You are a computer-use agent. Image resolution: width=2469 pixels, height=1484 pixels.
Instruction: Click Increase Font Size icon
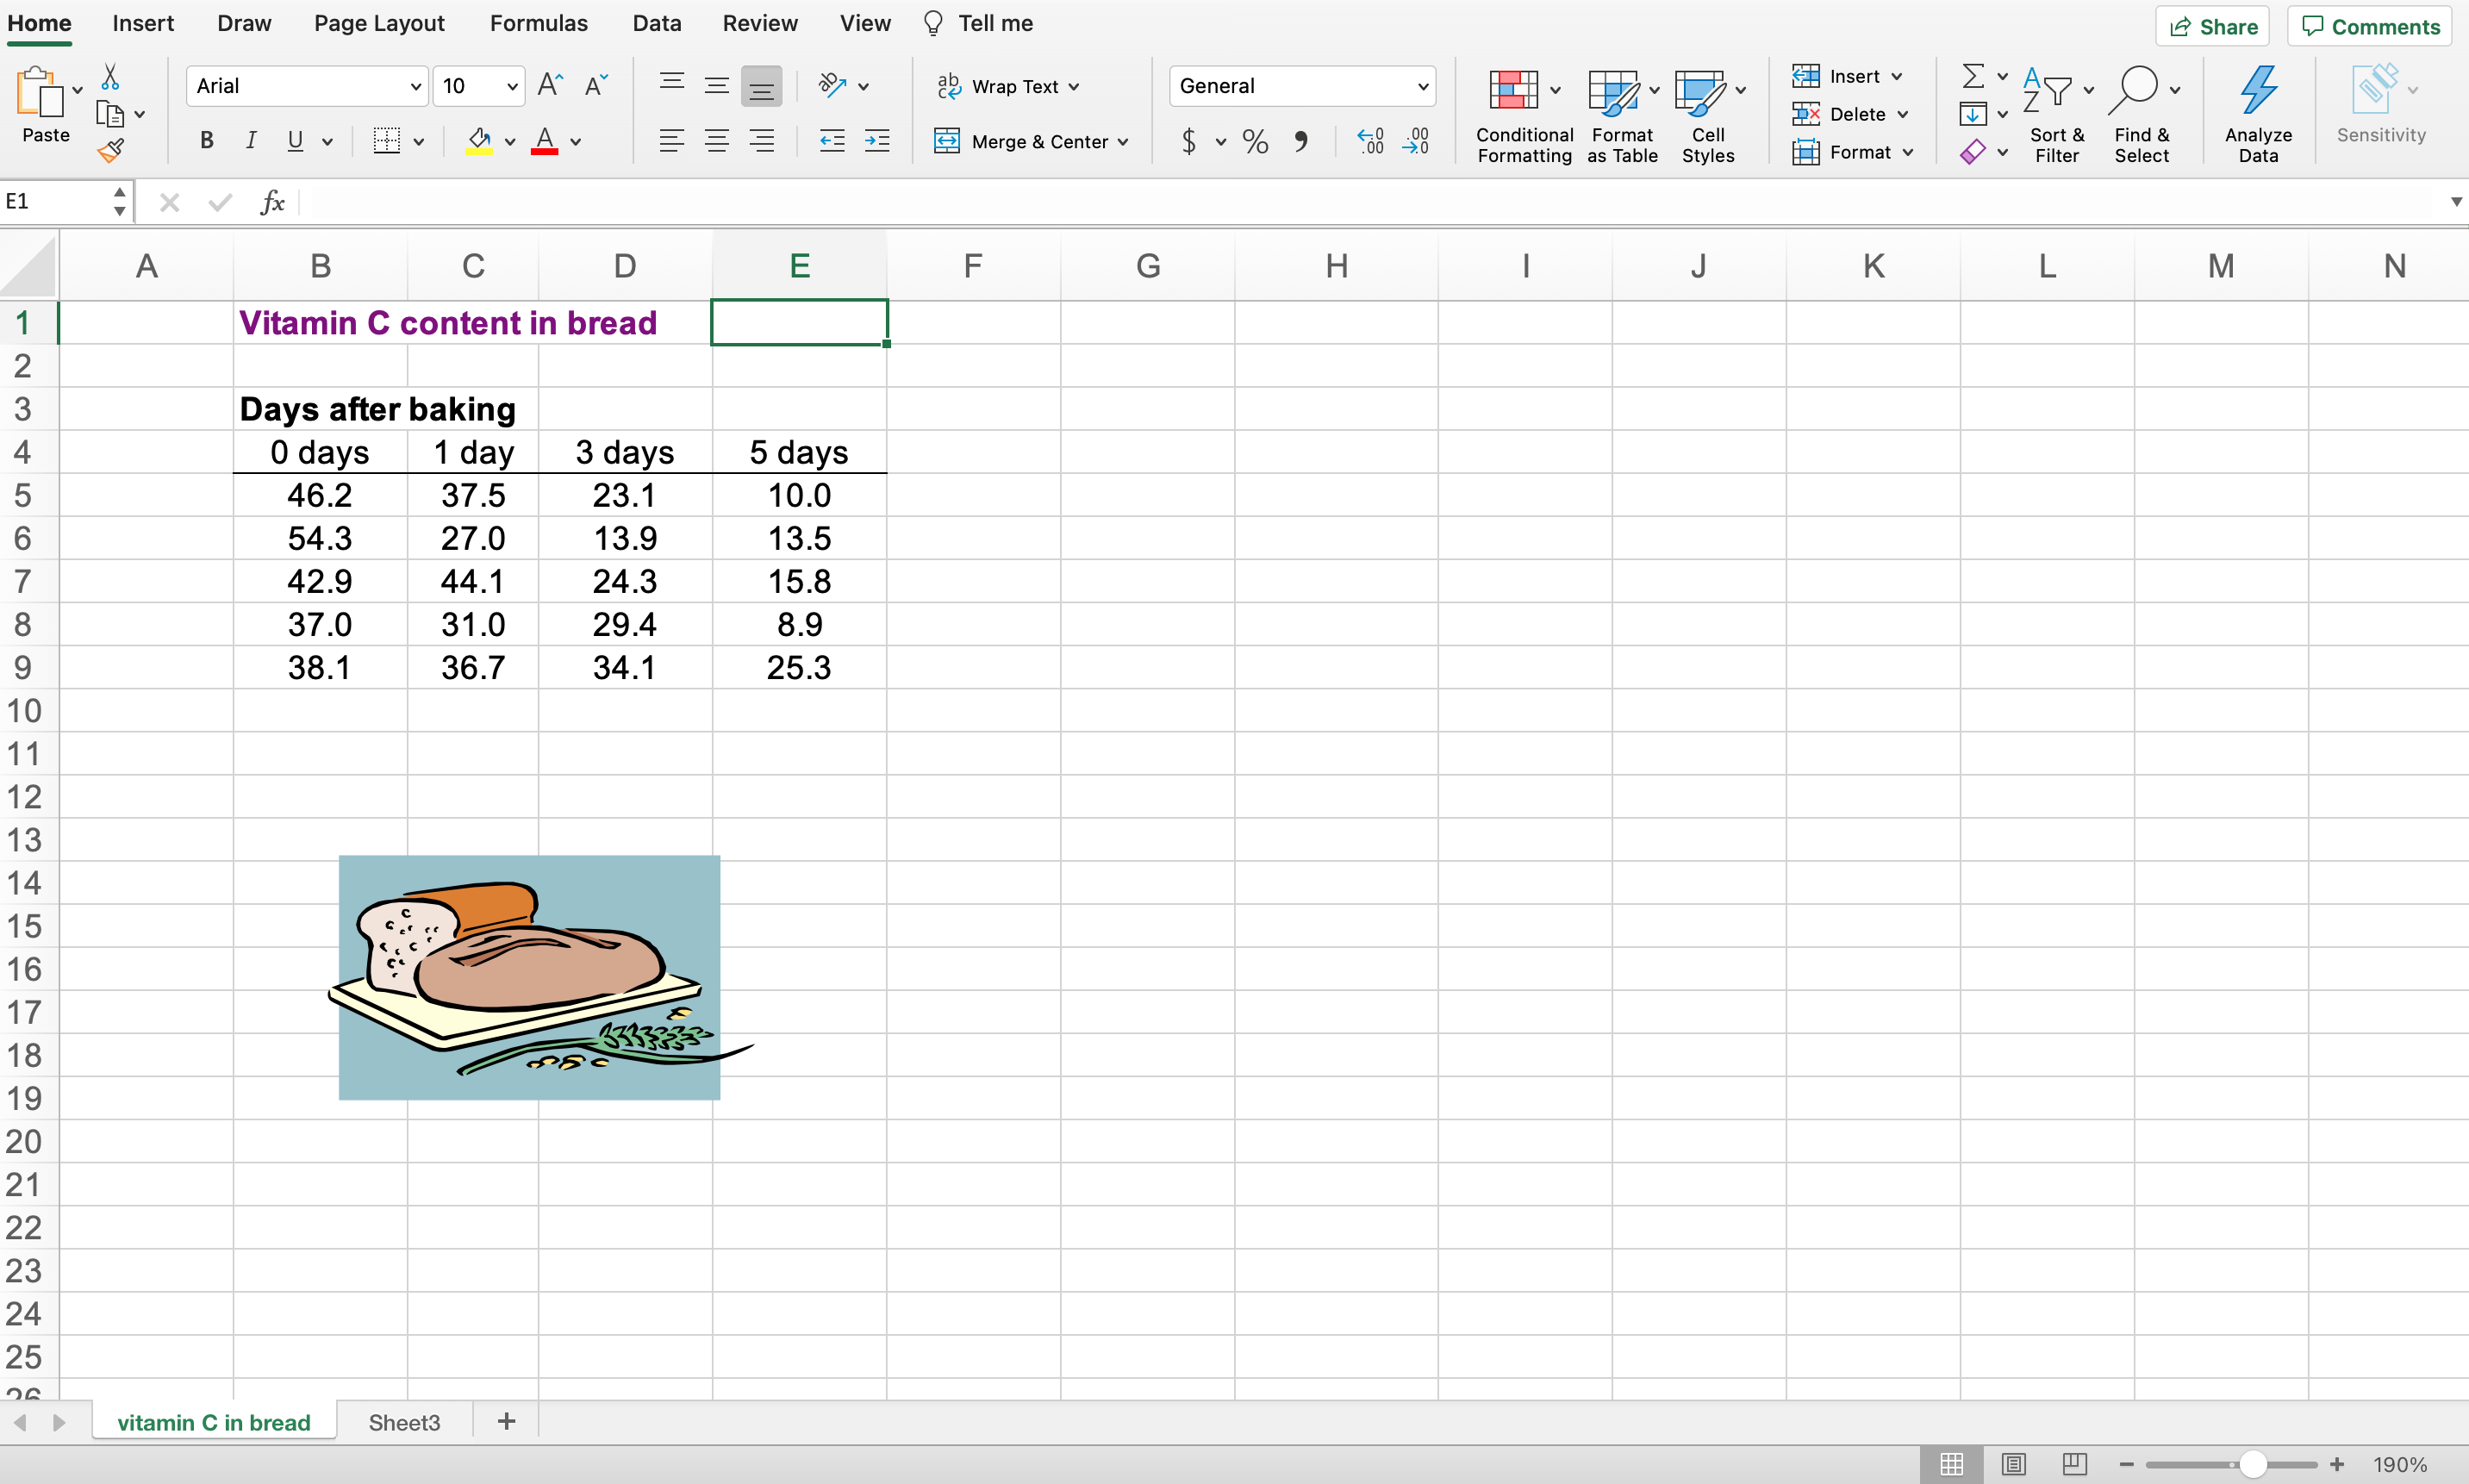(550, 86)
